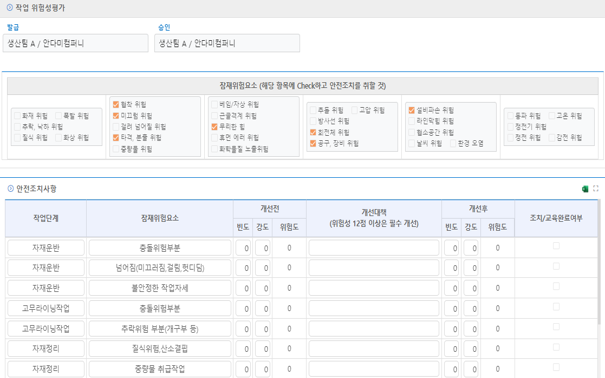Click 개선대책 field in 넘어짐 row
The width and height of the screenshot is (605, 378).
click(x=374, y=268)
